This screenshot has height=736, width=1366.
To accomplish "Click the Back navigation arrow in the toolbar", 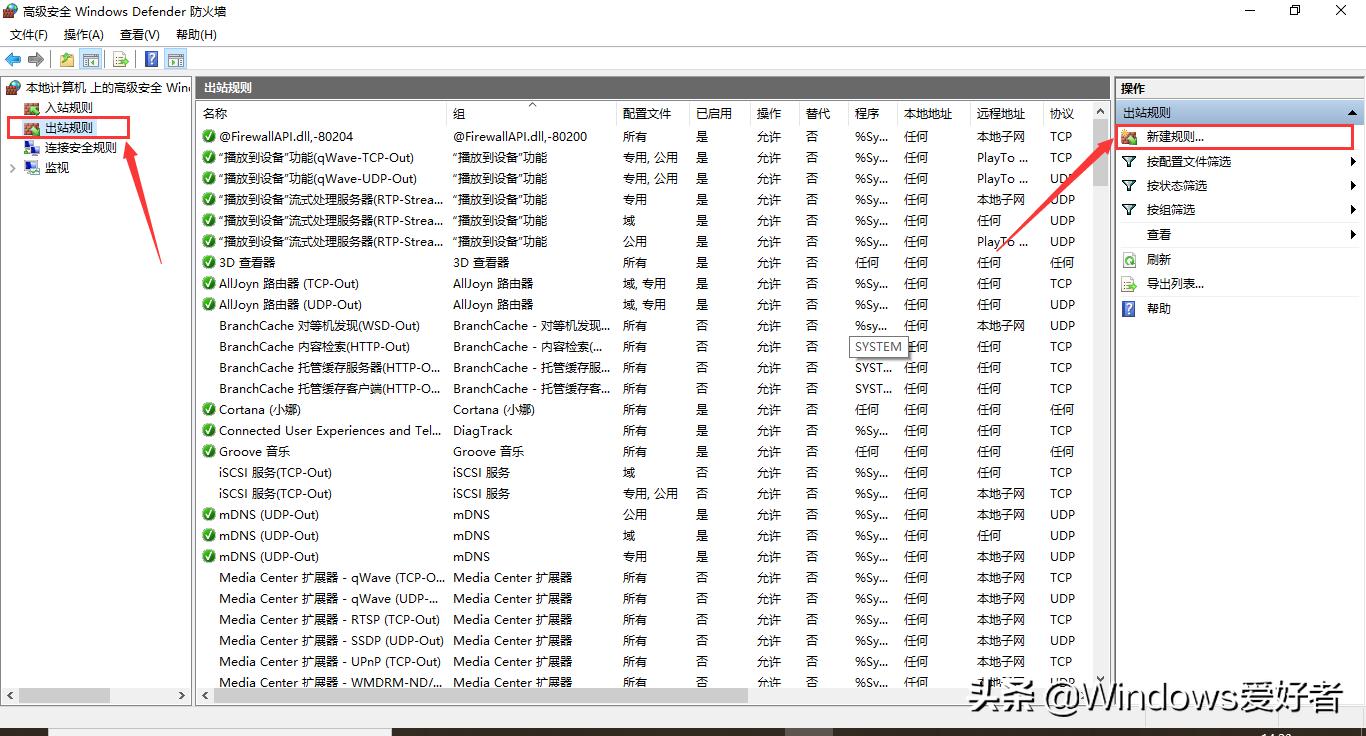I will click(12, 59).
